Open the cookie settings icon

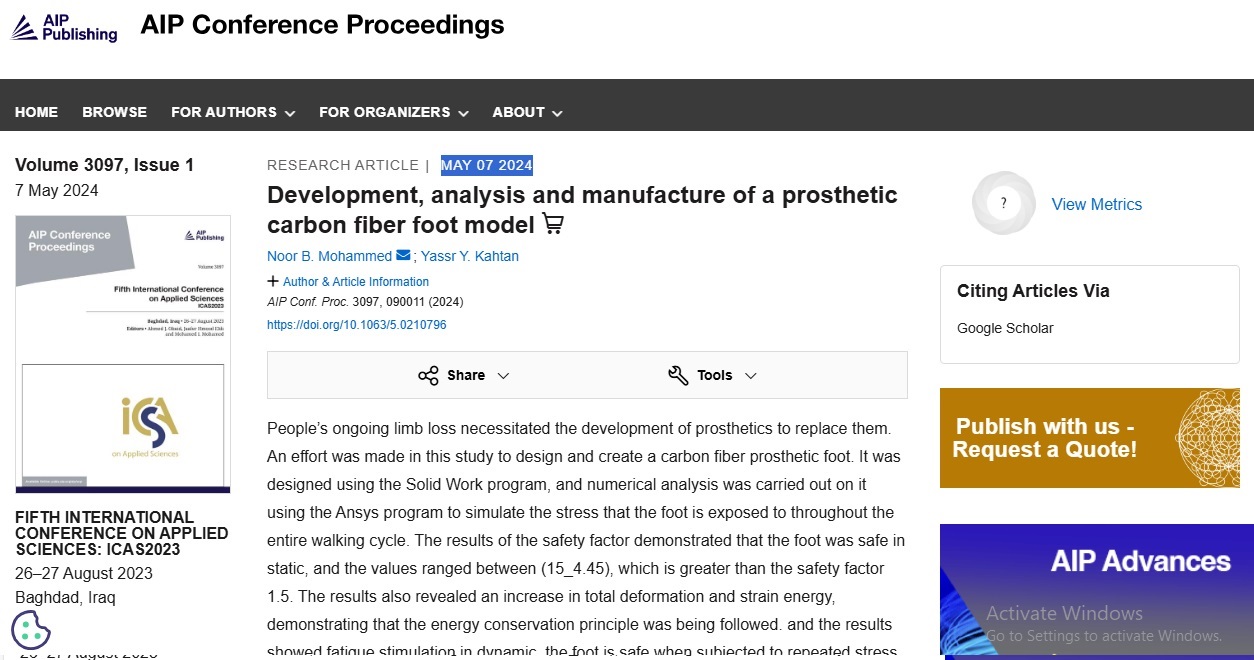click(31, 630)
